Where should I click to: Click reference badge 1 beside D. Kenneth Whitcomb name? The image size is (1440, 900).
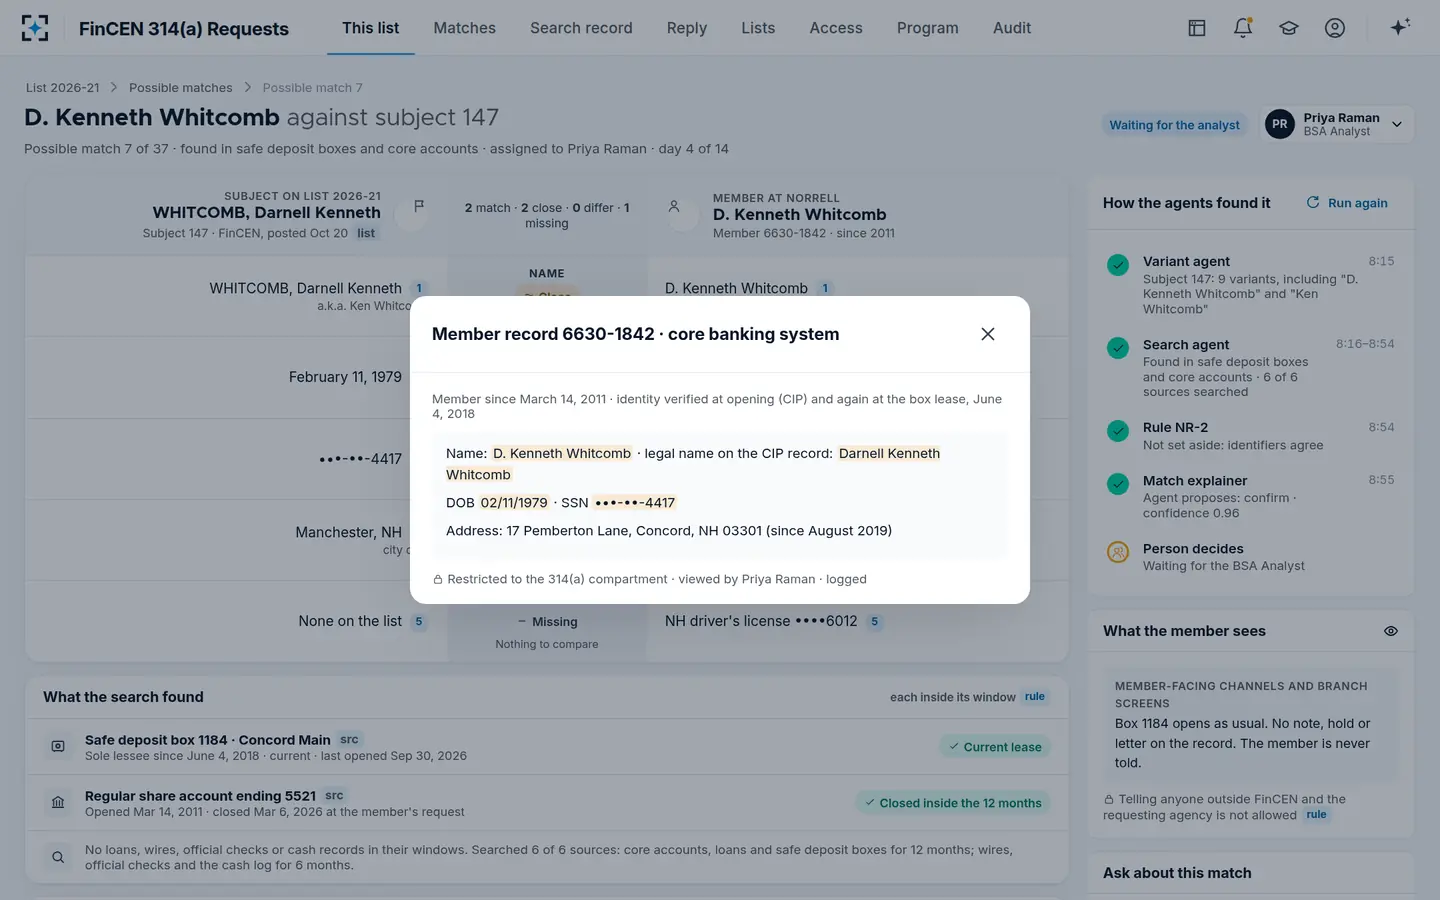pos(825,288)
